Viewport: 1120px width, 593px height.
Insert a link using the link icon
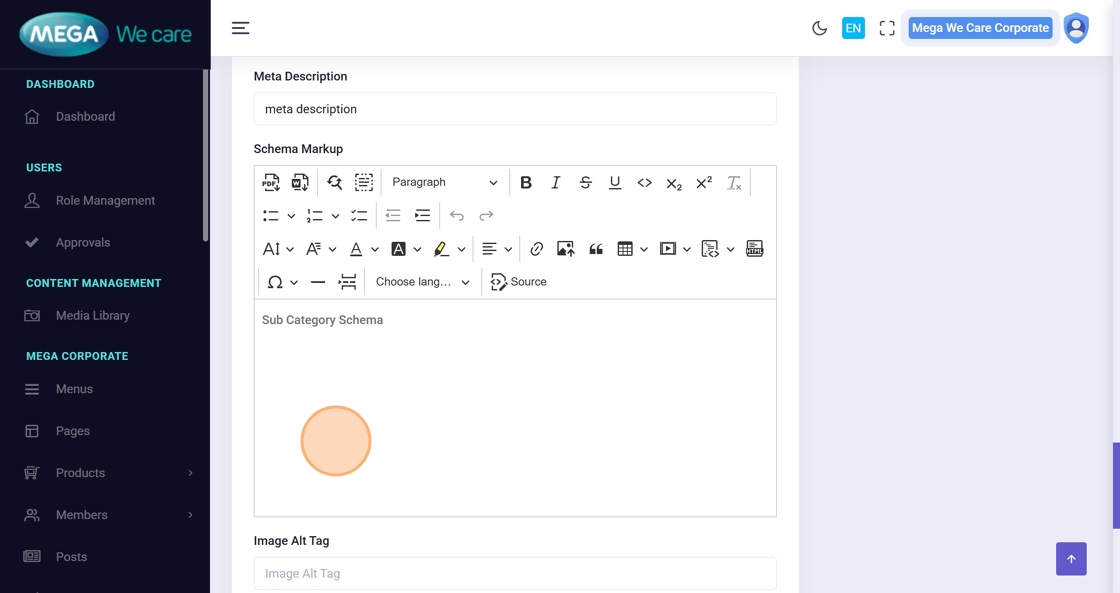(x=536, y=249)
